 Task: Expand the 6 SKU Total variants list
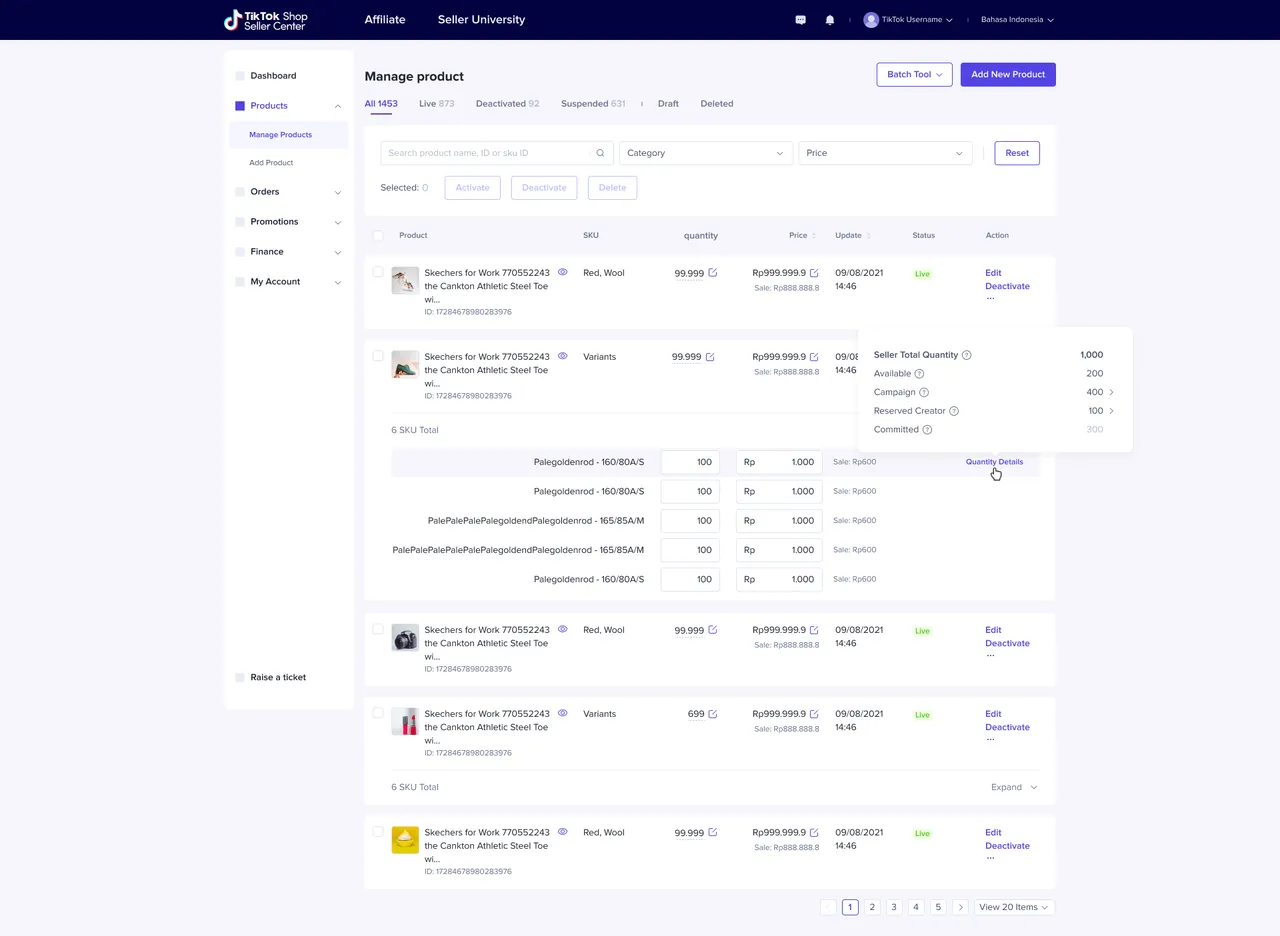pos(1014,787)
